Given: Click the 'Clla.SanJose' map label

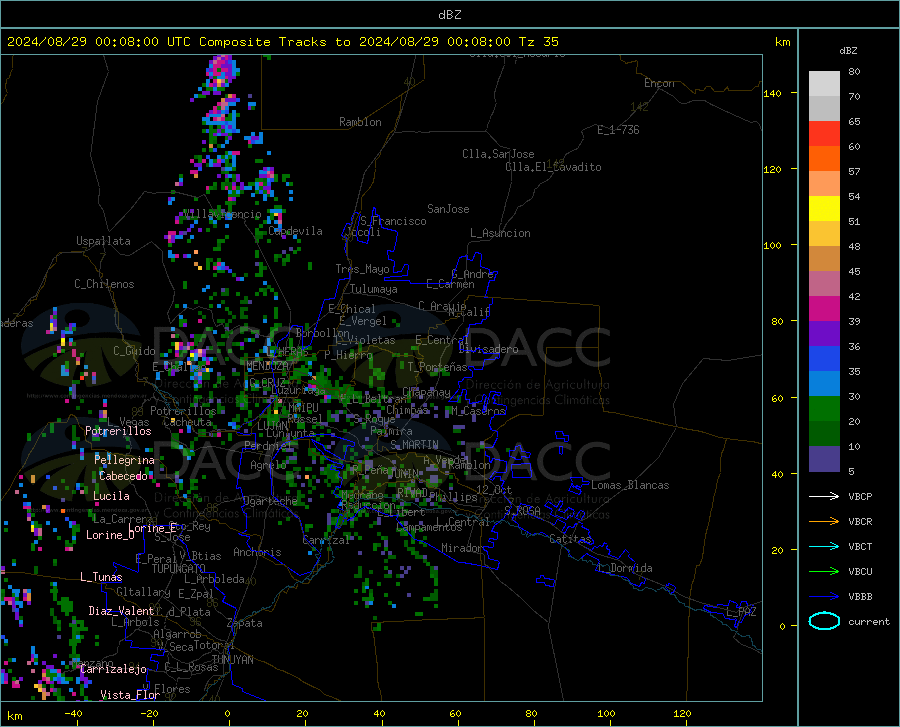Looking at the screenshot, I should pos(498,154).
